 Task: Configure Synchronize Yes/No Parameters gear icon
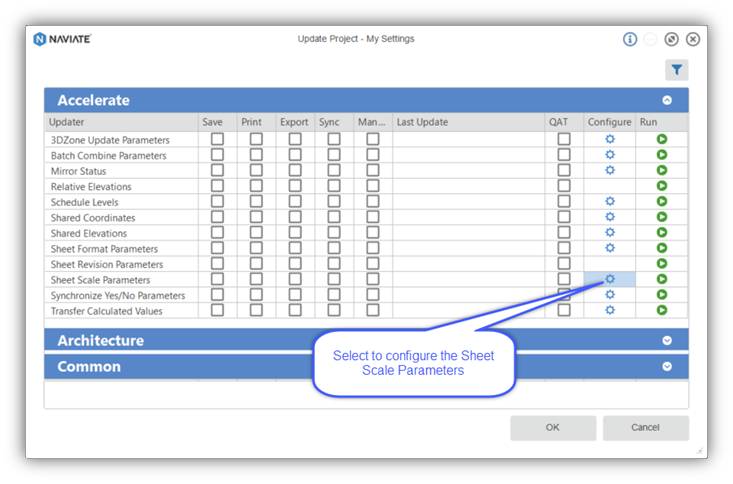point(610,294)
